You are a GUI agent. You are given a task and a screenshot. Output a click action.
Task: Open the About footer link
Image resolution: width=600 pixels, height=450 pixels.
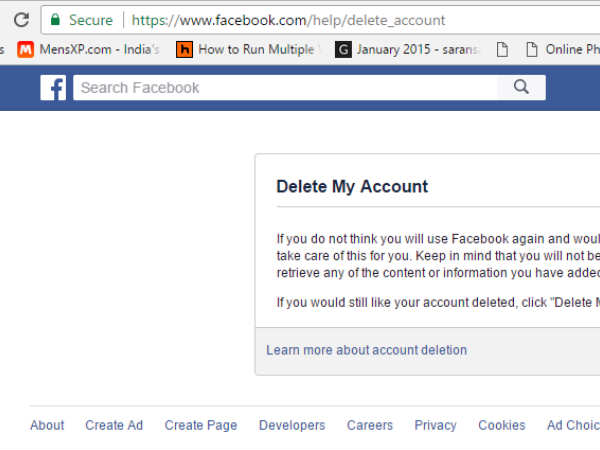(x=47, y=425)
